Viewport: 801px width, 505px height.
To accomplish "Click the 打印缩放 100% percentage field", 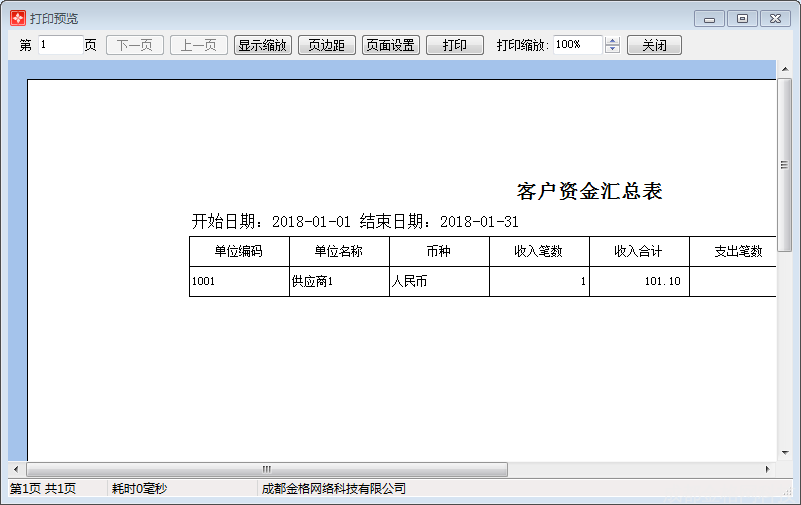I will 578,45.
